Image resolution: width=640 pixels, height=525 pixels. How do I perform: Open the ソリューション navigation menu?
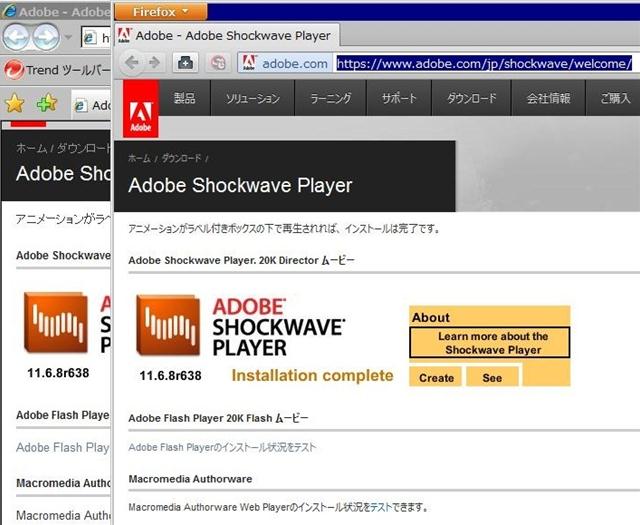[x=253, y=98]
